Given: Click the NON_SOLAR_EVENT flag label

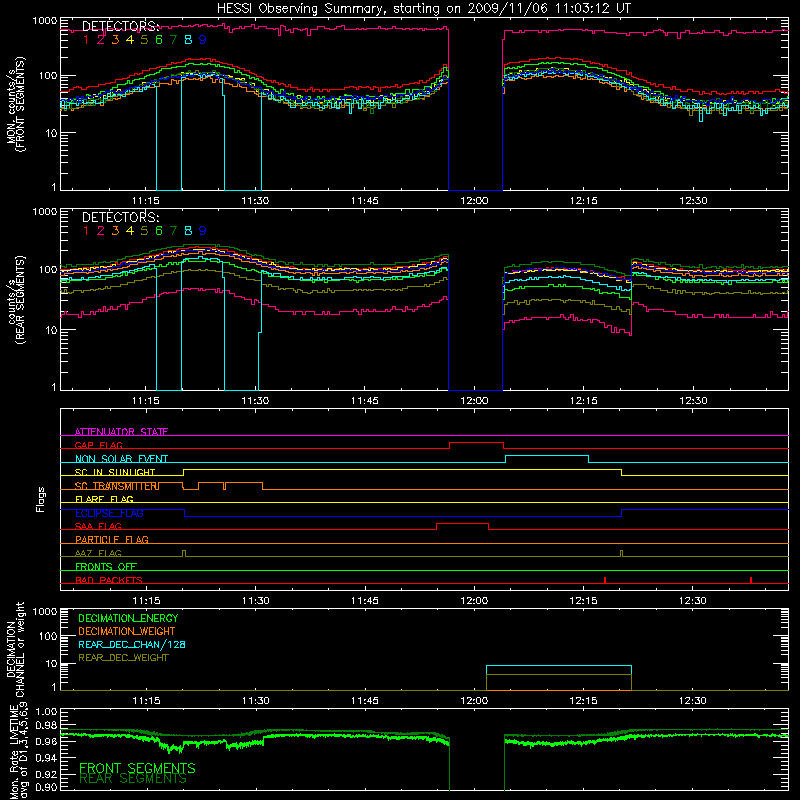Looking at the screenshot, I should [x=121, y=459].
